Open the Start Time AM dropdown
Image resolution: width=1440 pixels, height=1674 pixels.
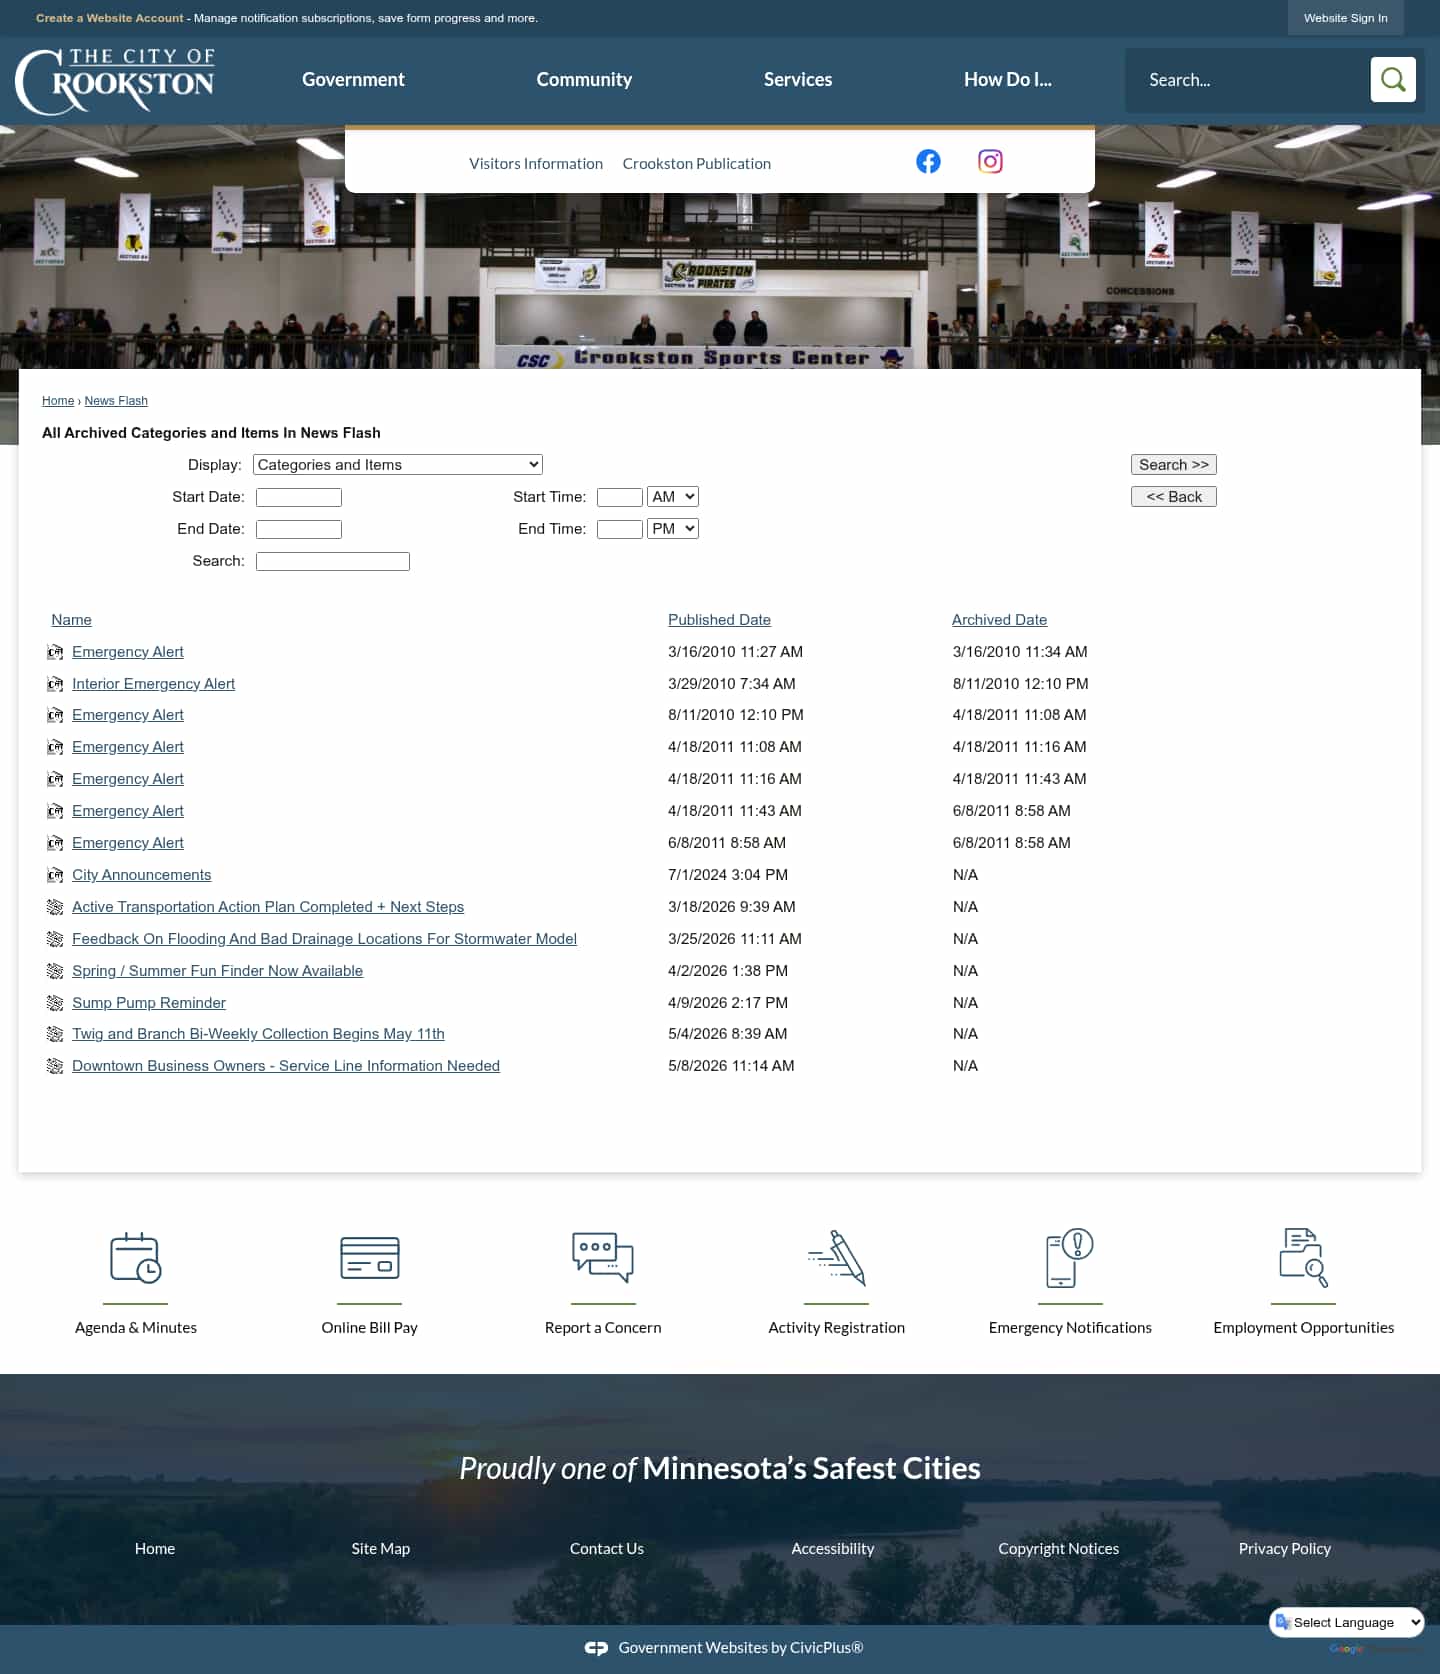(673, 496)
